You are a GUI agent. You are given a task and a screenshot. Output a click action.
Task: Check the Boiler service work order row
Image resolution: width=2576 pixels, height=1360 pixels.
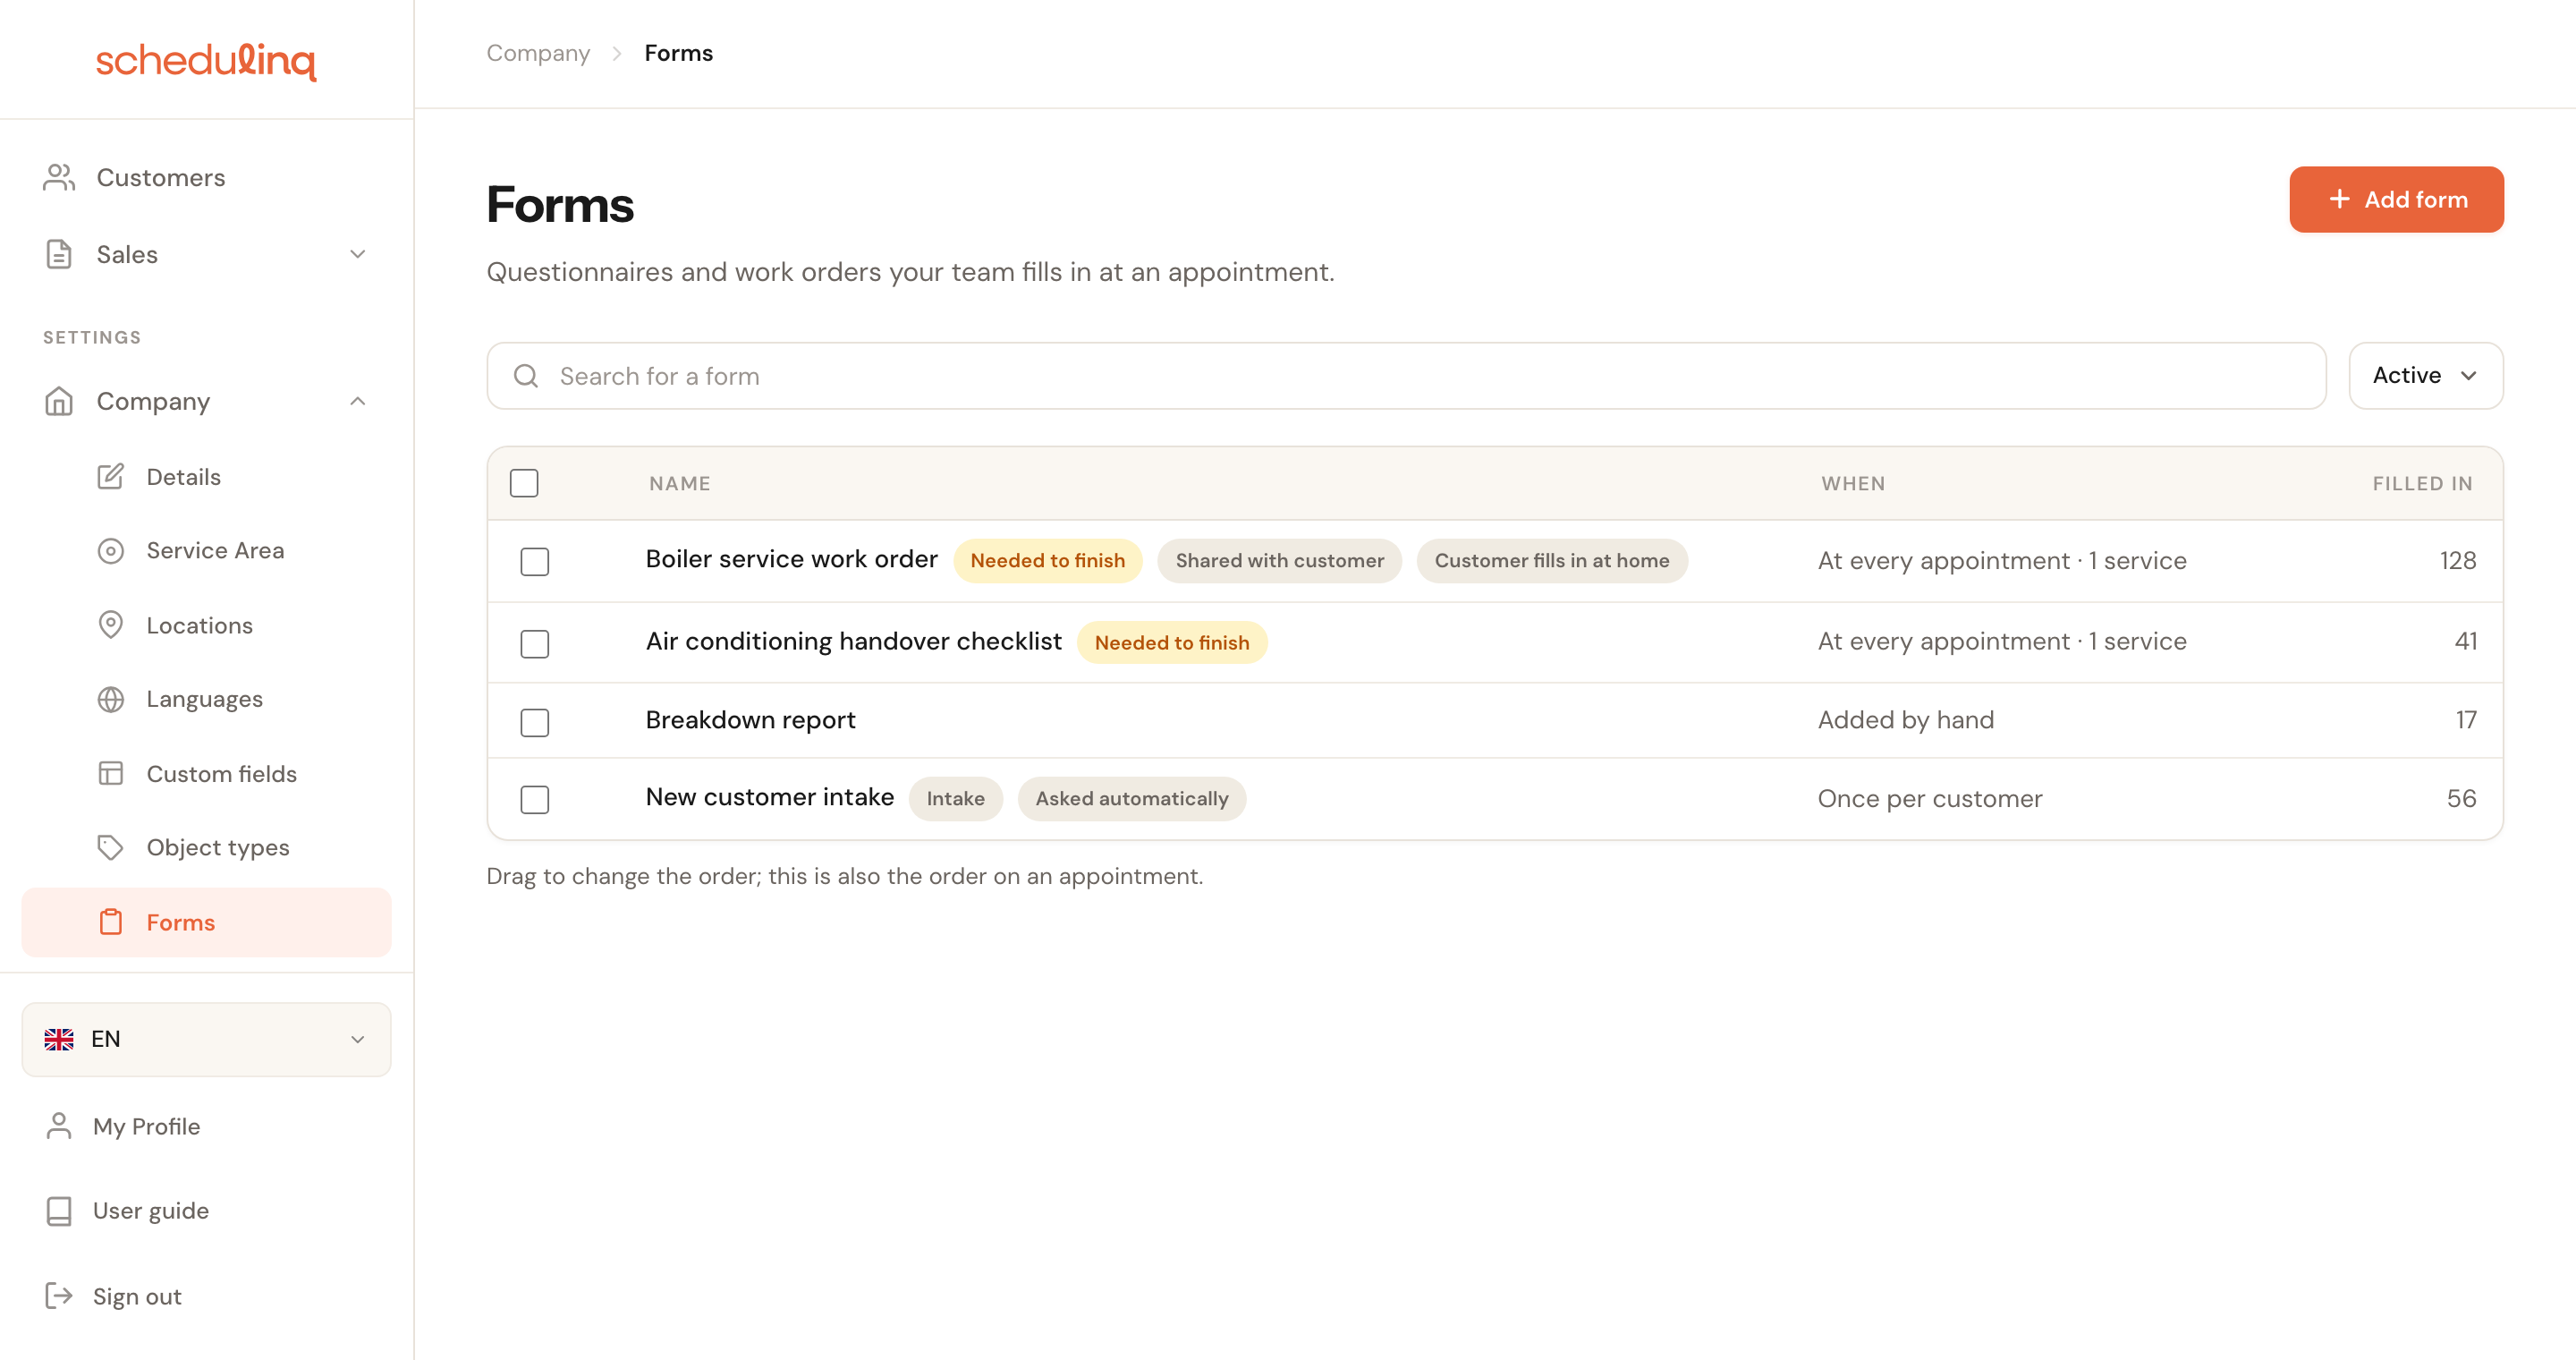pos(535,561)
